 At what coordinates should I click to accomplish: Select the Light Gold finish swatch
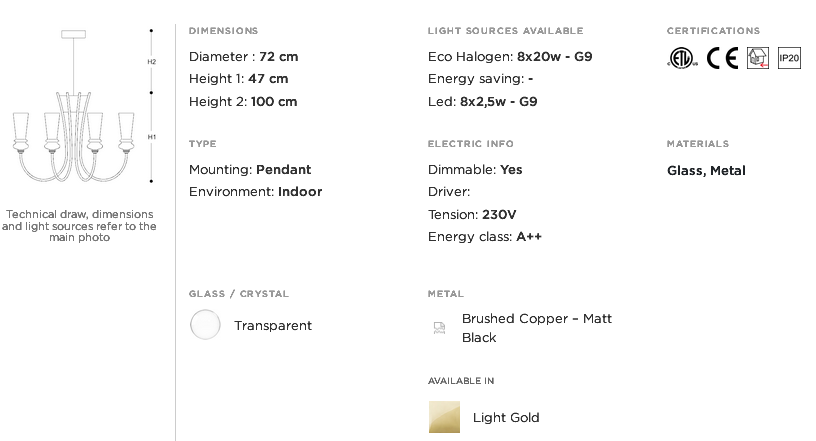coord(444,417)
